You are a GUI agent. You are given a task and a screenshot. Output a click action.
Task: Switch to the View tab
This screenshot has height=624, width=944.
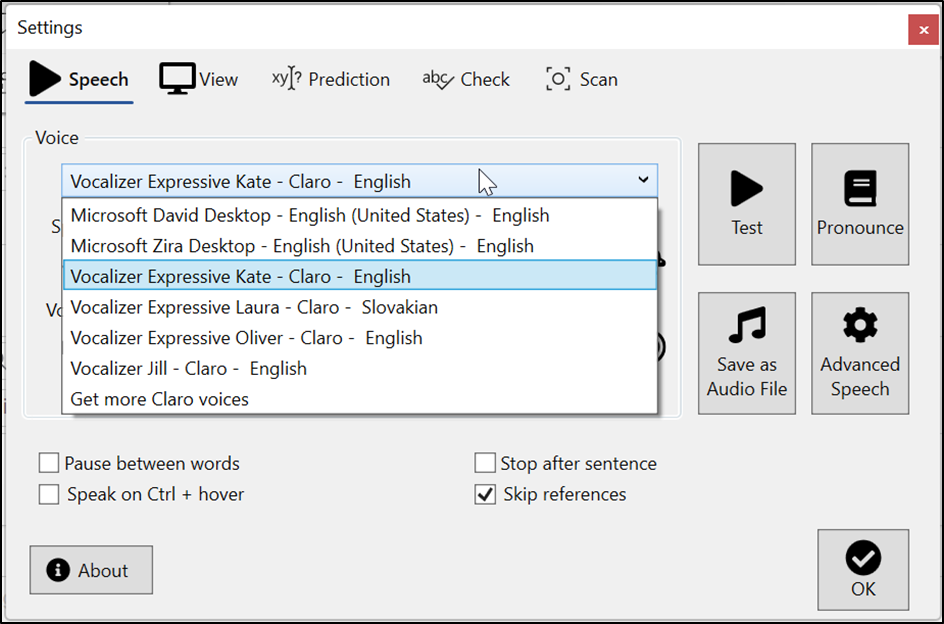199,79
